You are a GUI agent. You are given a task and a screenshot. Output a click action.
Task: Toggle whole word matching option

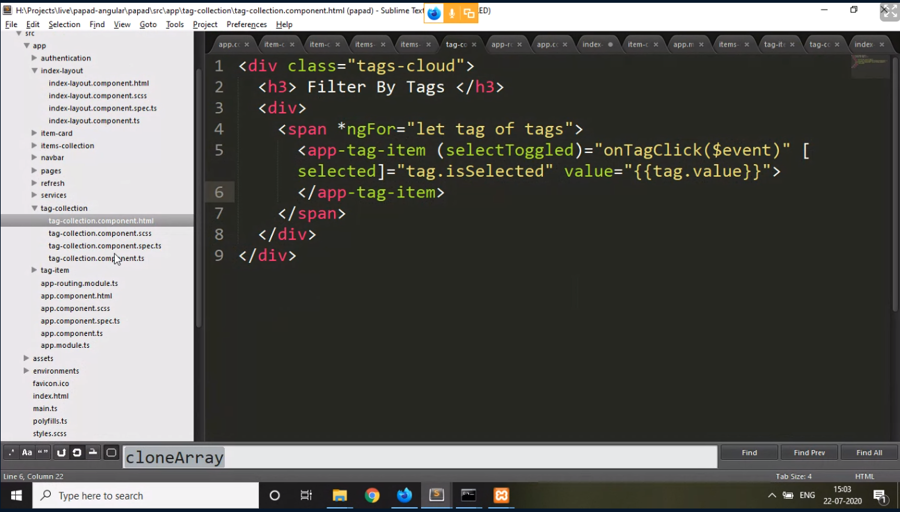tap(43, 453)
